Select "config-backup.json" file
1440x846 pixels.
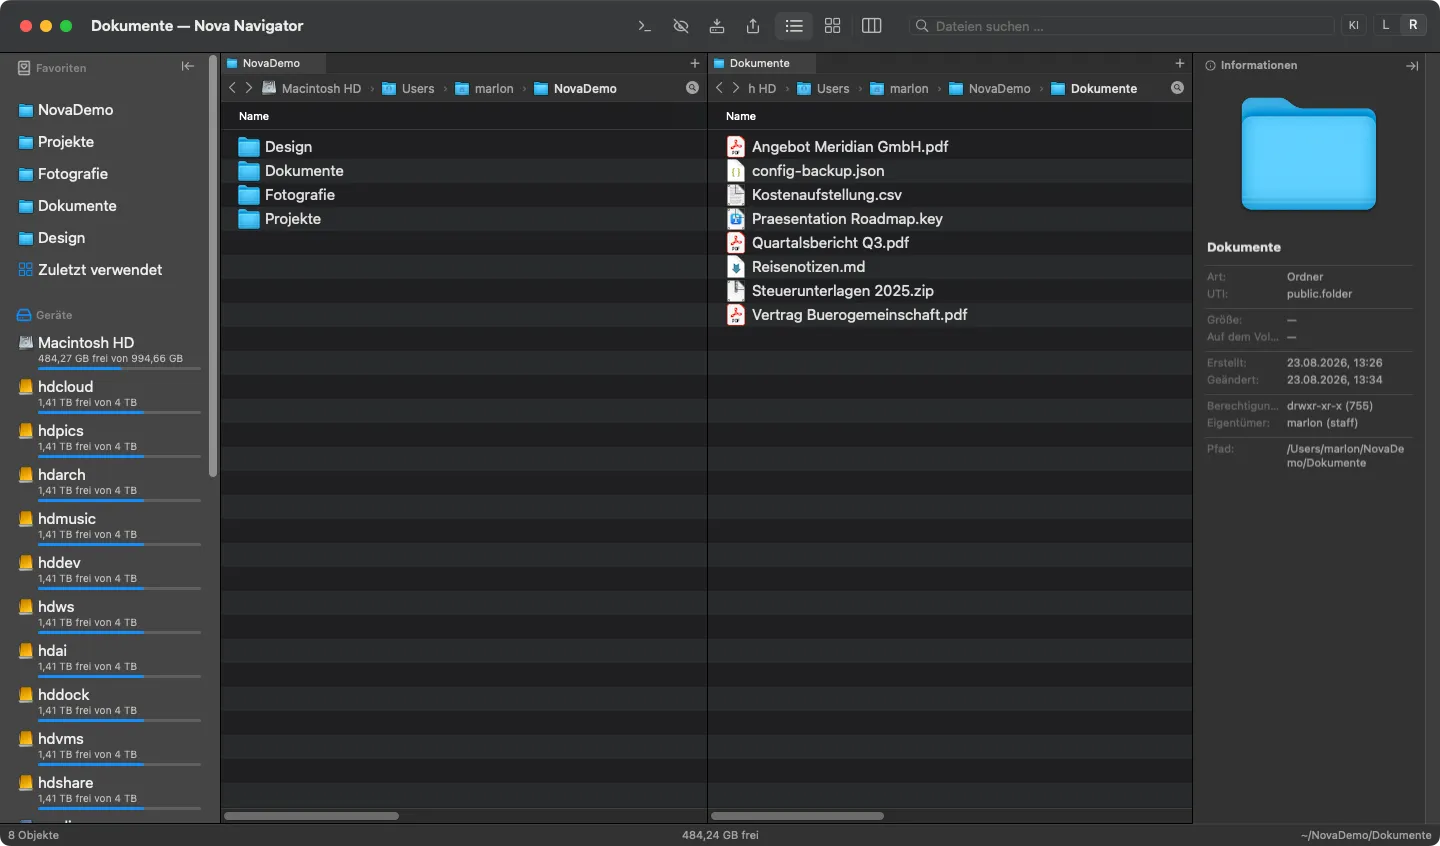pyautogui.click(x=950, y=171)
